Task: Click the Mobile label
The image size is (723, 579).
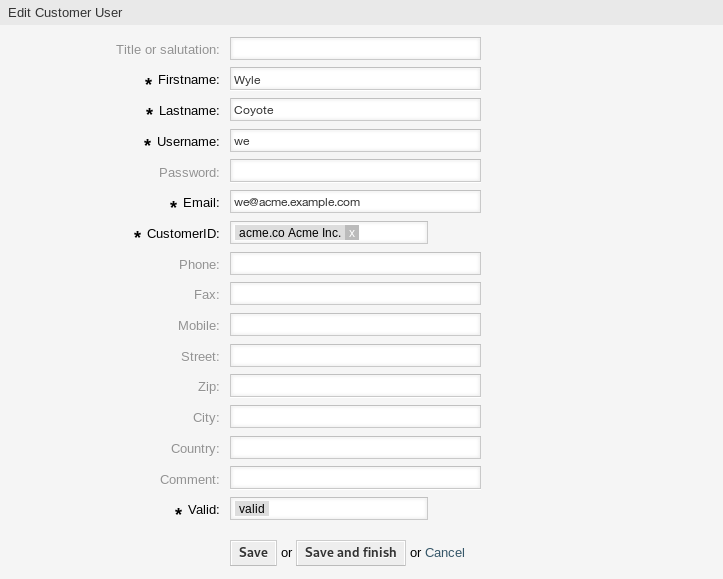Action: pyautogui.click(x=199, y=326)
